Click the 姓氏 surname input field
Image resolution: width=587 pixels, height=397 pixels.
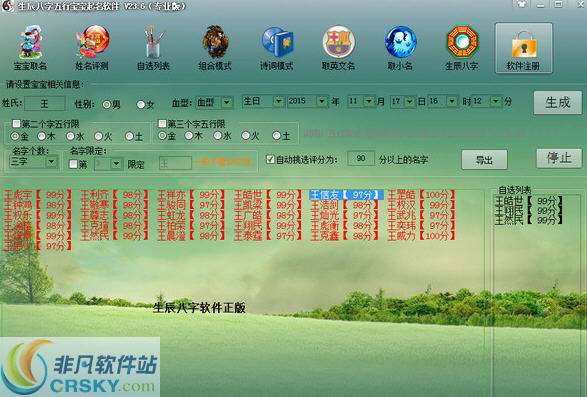pos(45,103)
